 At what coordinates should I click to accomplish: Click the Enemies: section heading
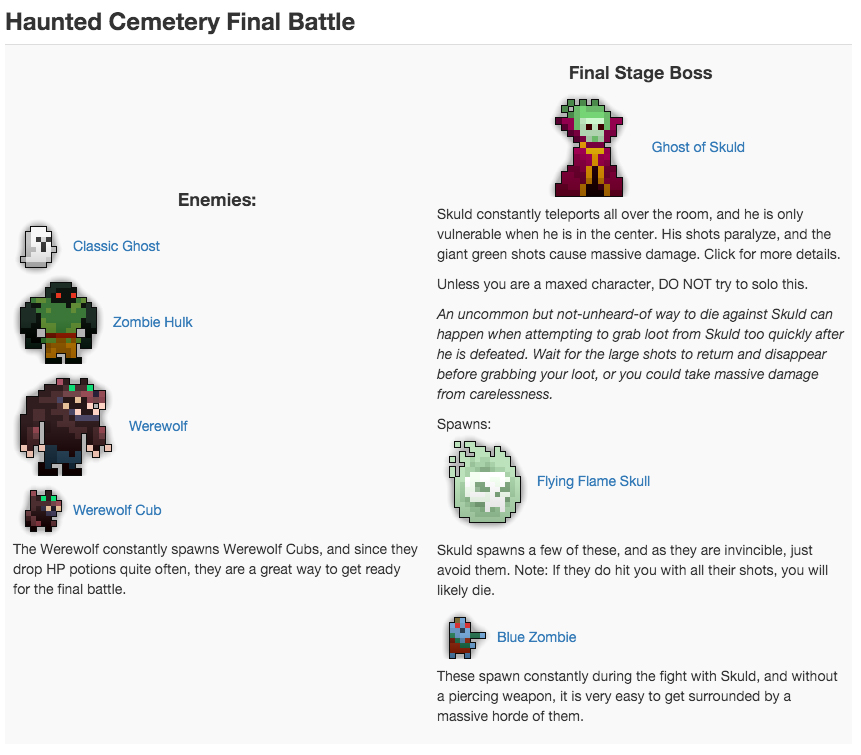(x=217, y=200)
